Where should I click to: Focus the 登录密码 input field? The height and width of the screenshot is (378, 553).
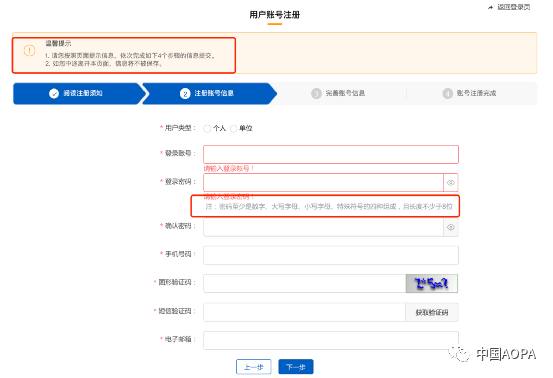pos(323,183)
